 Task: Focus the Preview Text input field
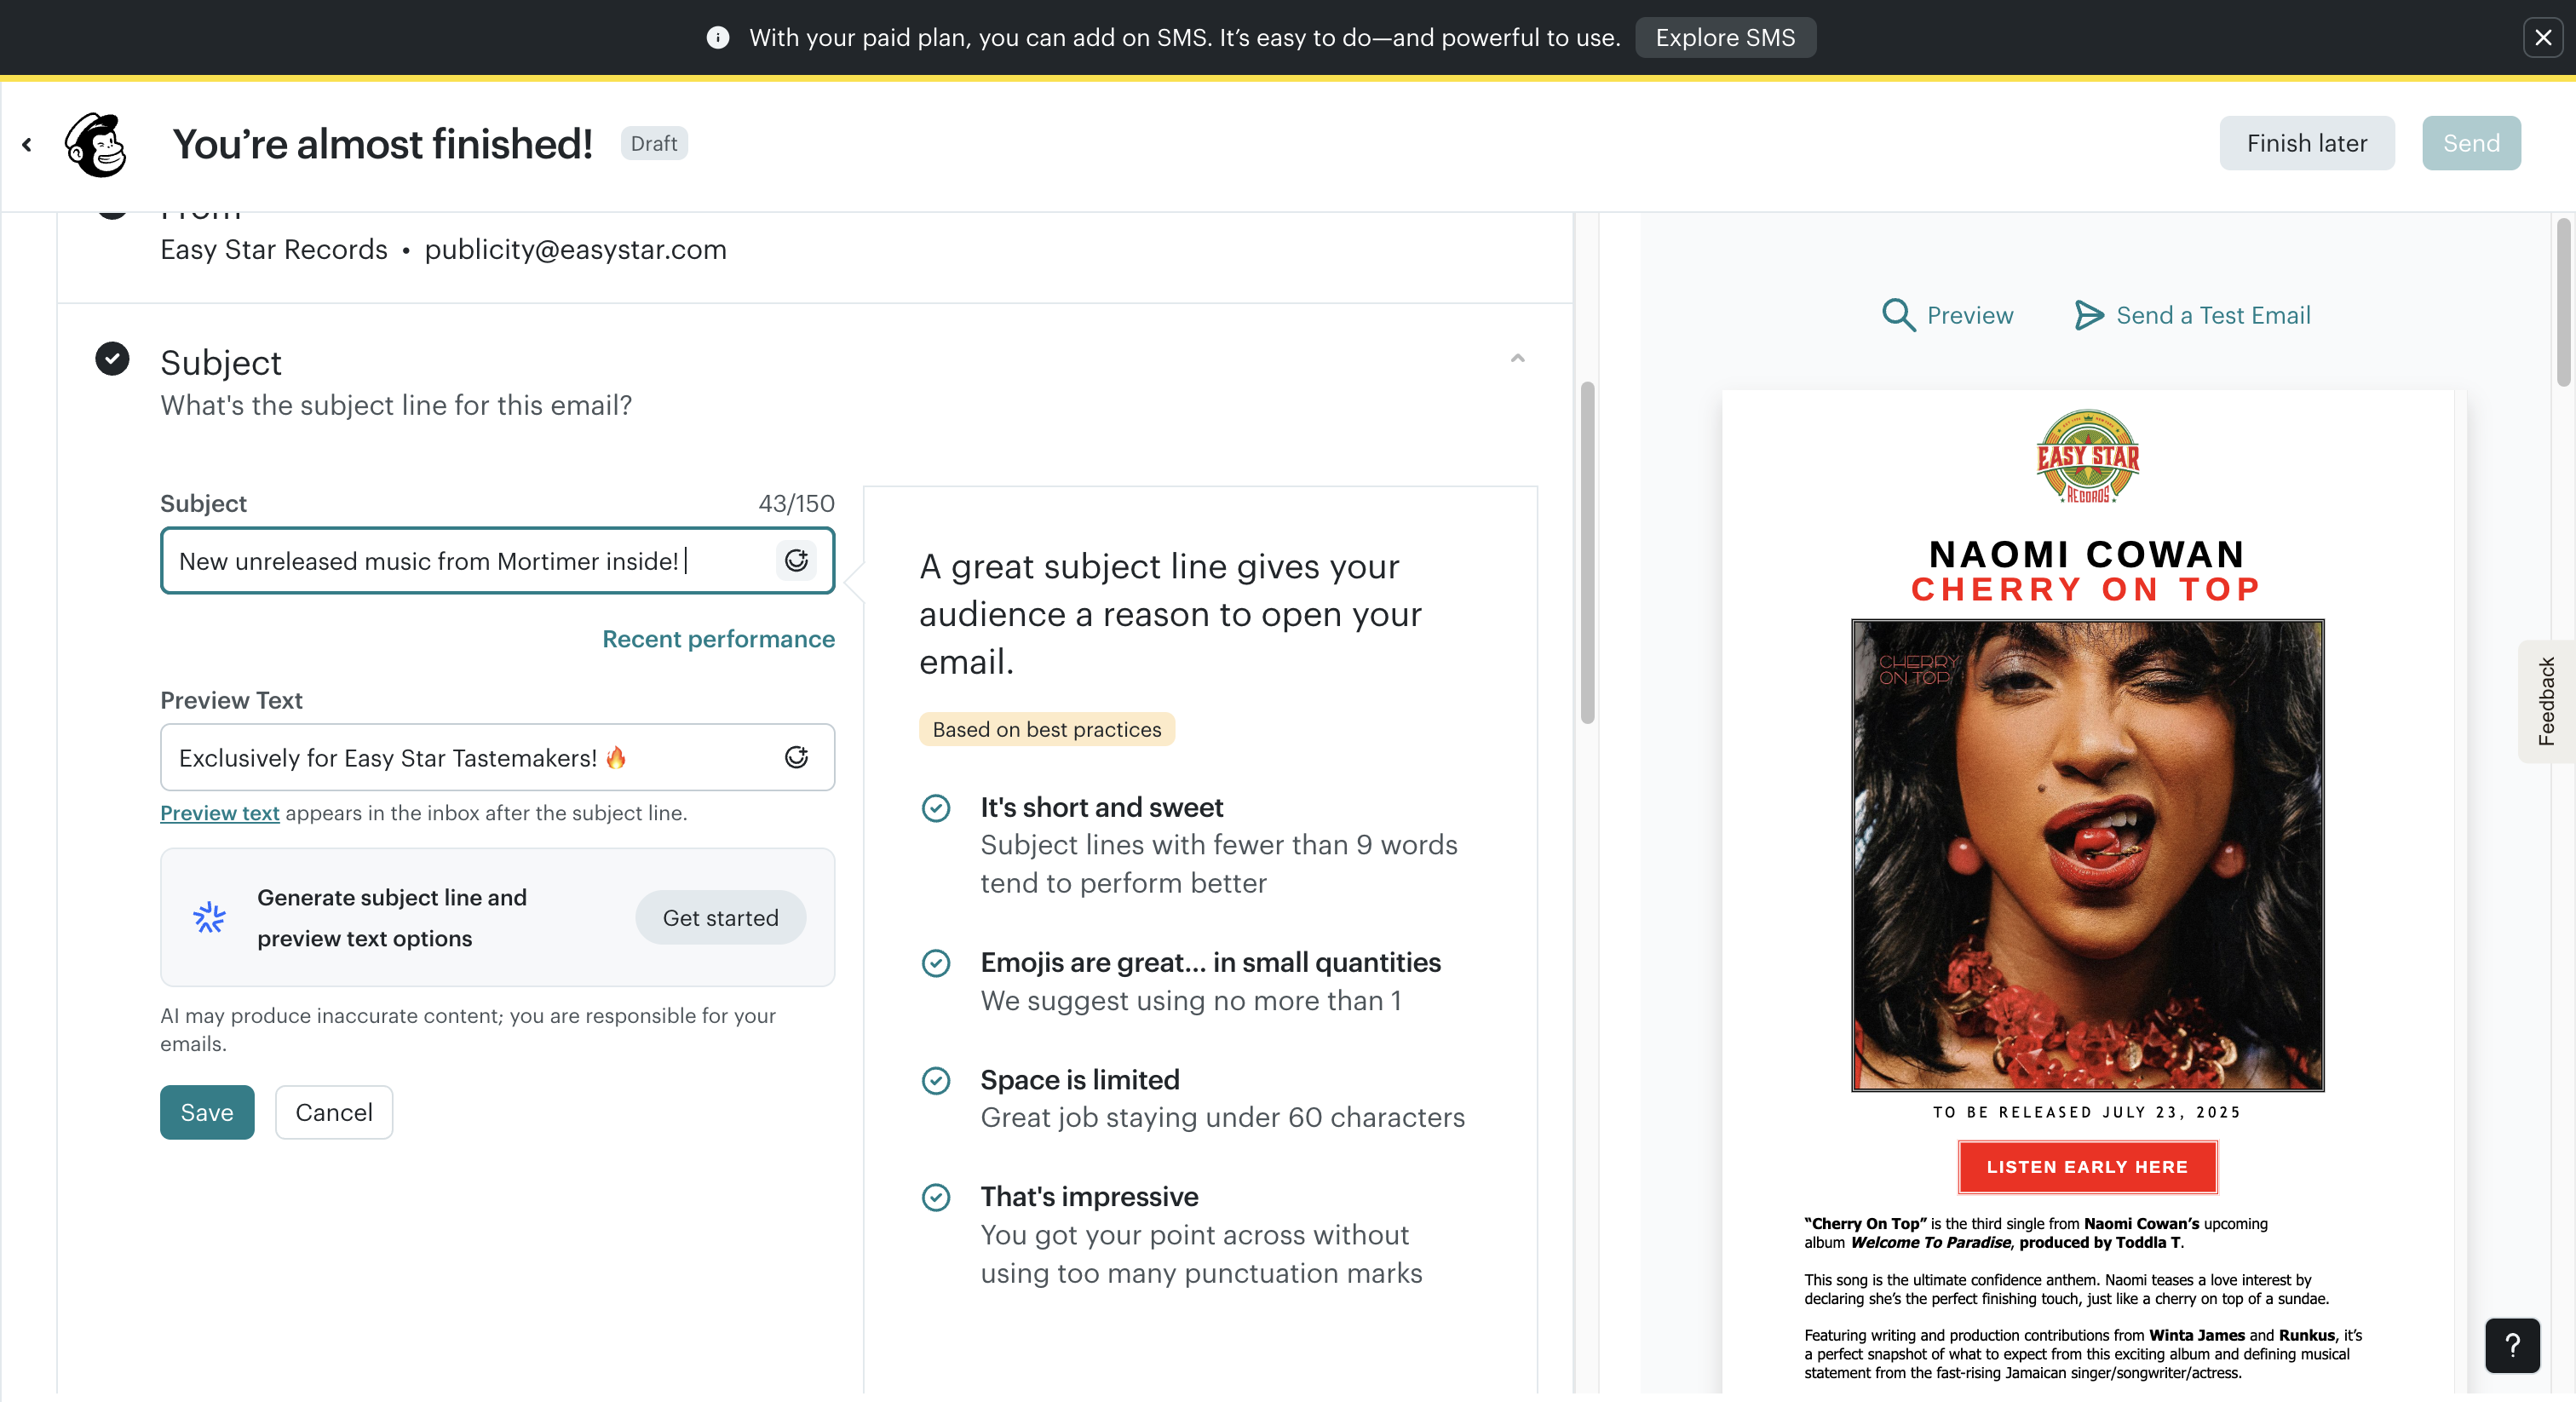click(x=497, y=758)
